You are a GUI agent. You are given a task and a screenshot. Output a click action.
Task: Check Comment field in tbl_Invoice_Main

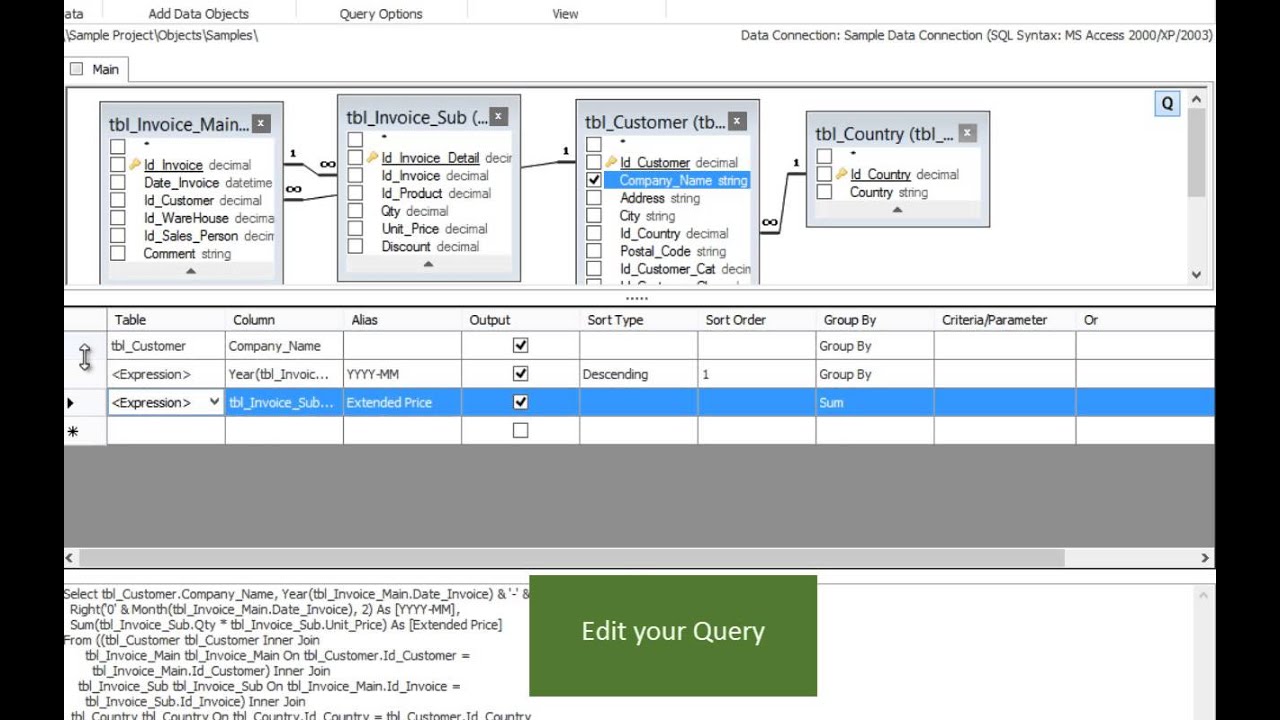(118, 253)
